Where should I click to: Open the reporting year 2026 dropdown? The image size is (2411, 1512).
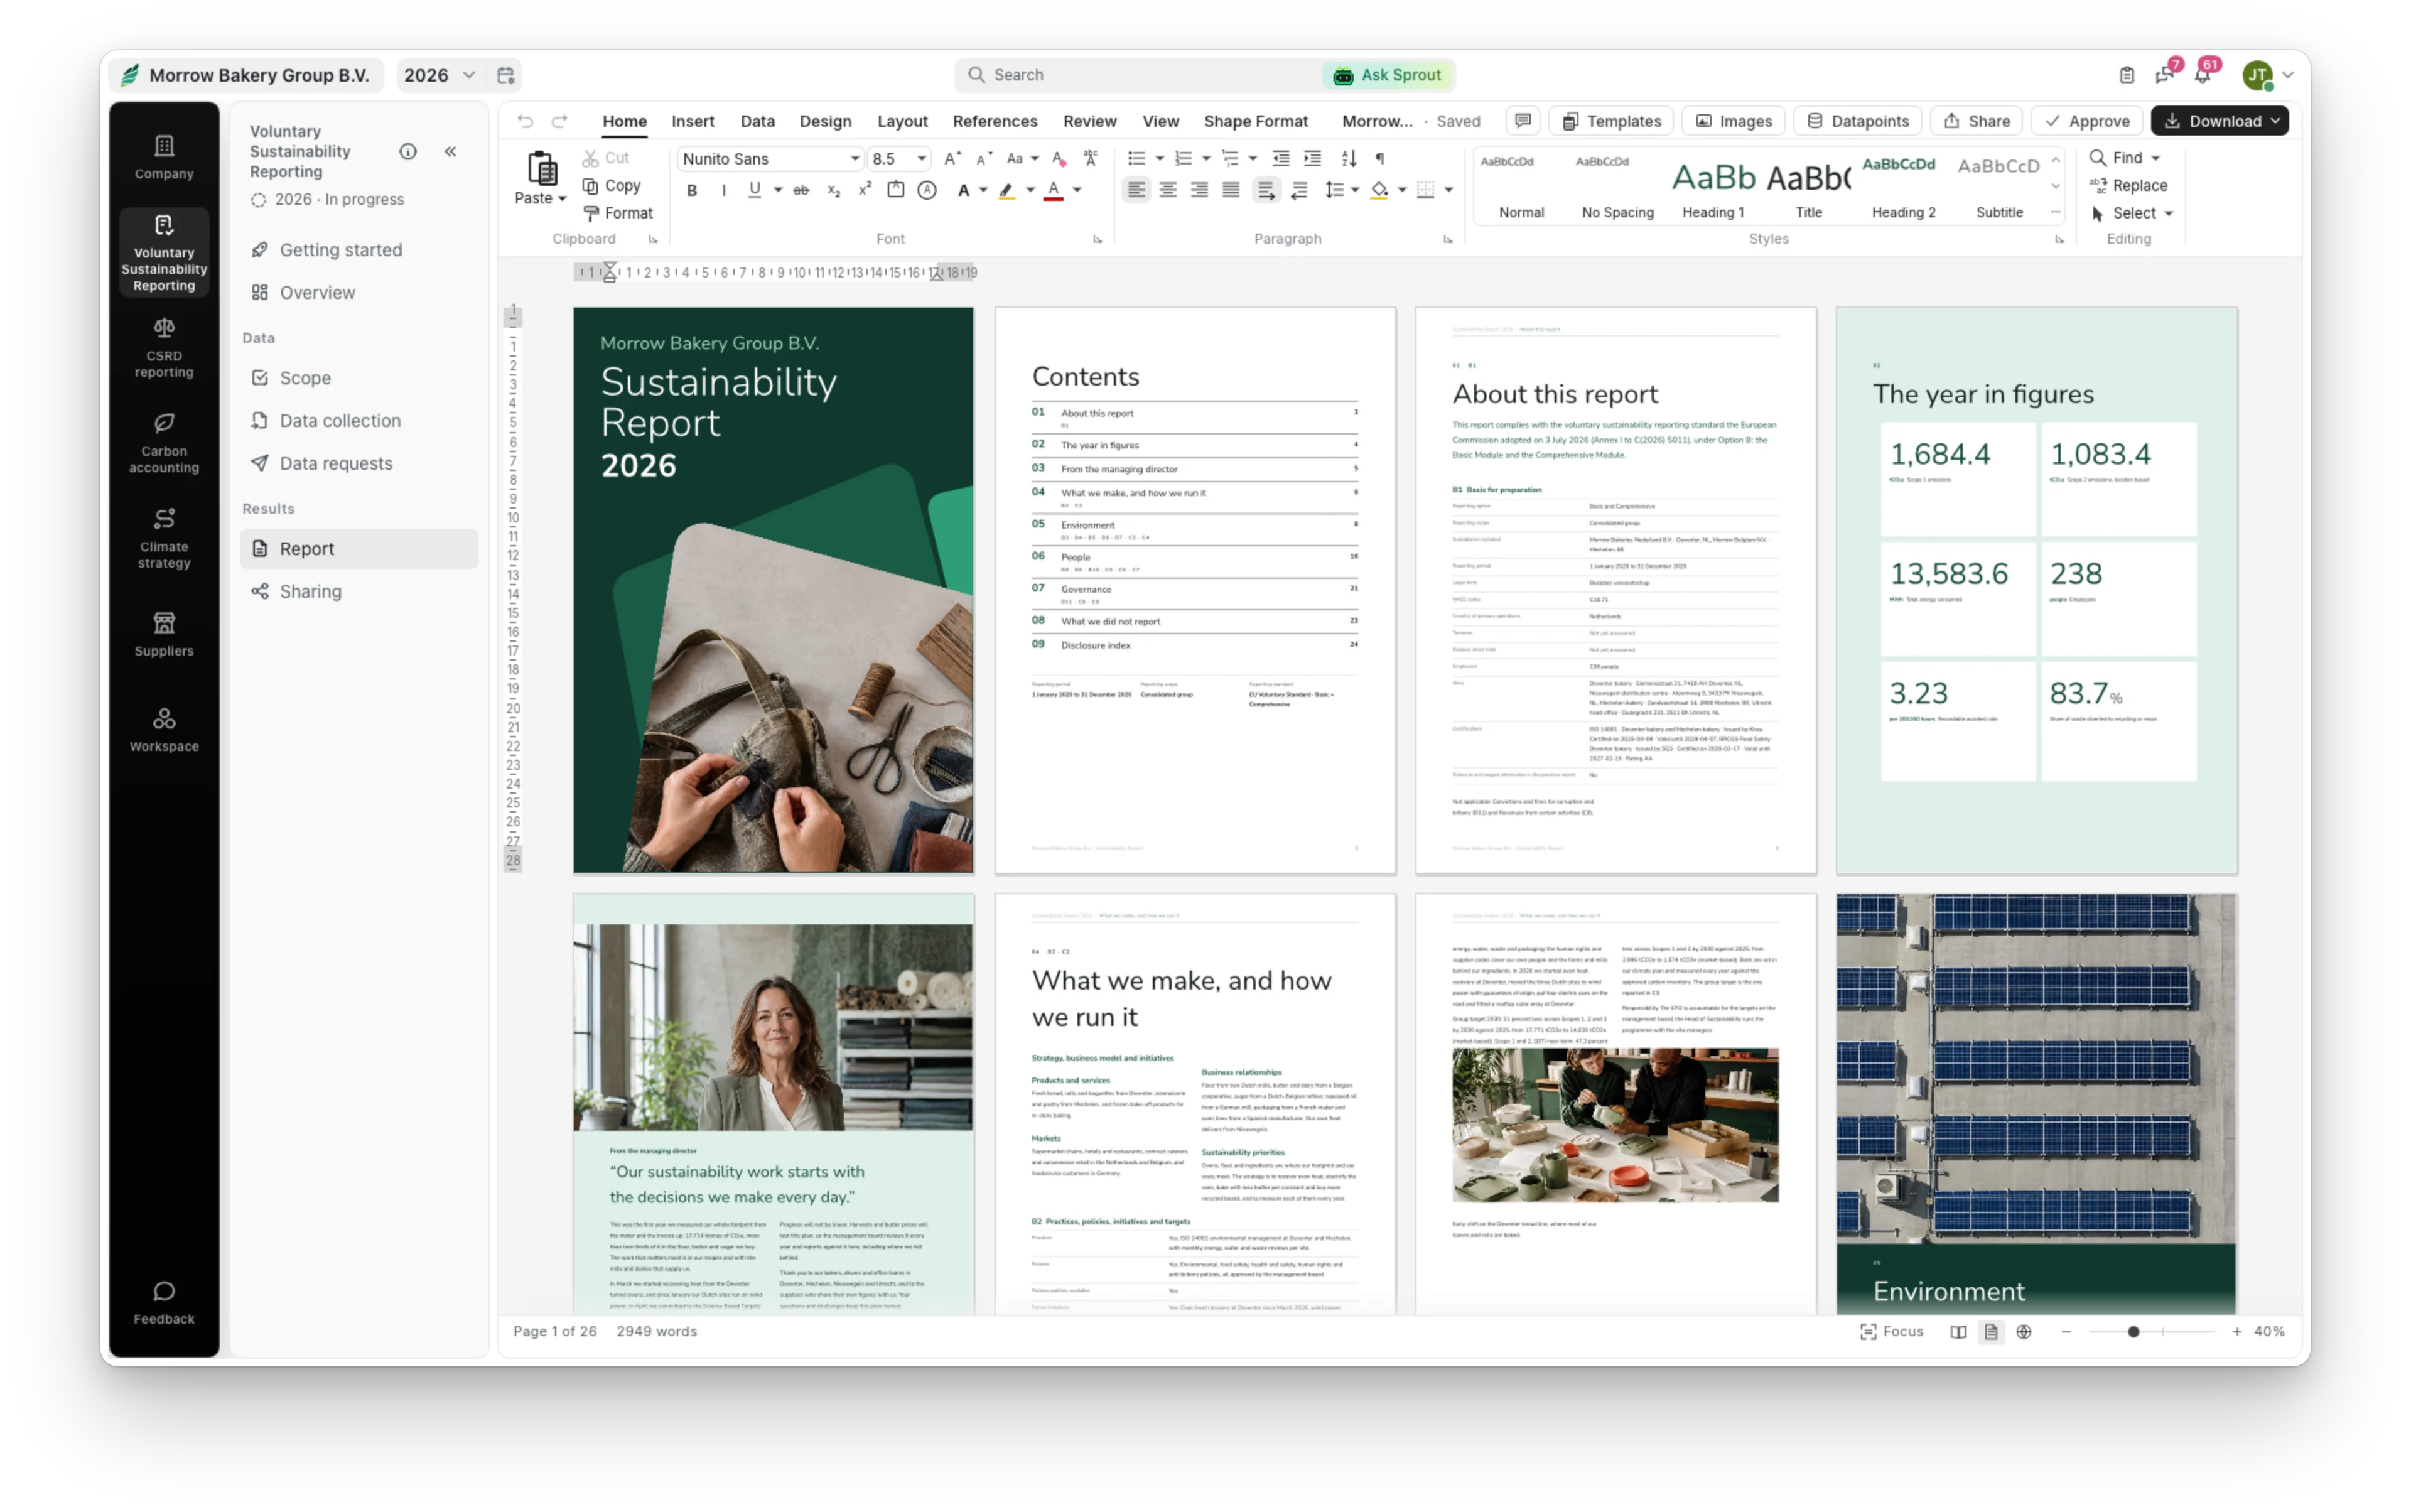click(440, 75)
